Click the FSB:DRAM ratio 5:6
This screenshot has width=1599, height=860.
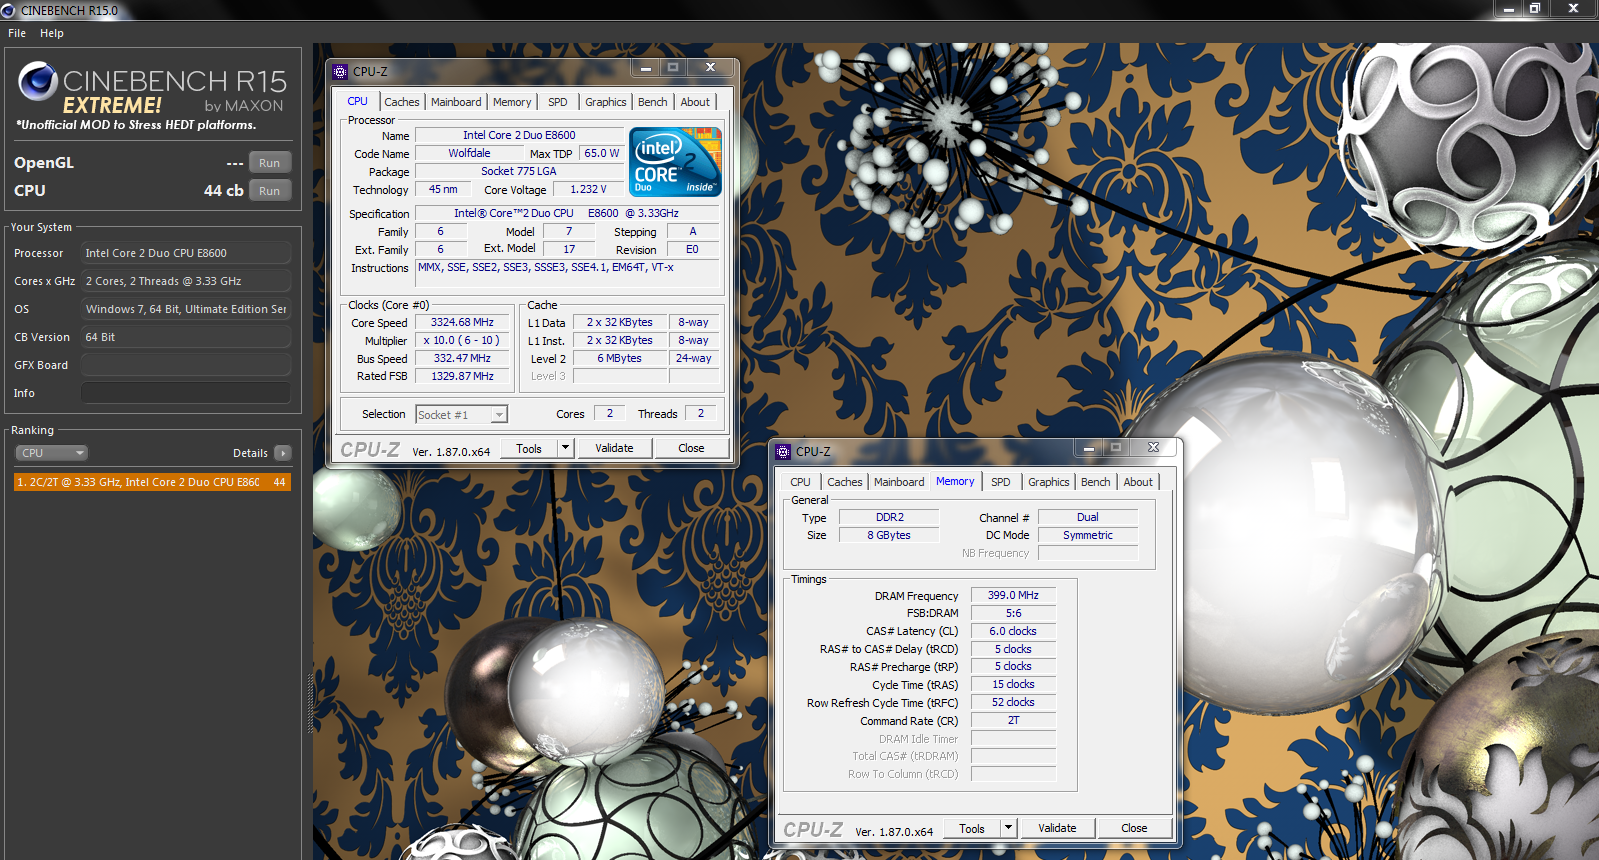click(1013, 613)
